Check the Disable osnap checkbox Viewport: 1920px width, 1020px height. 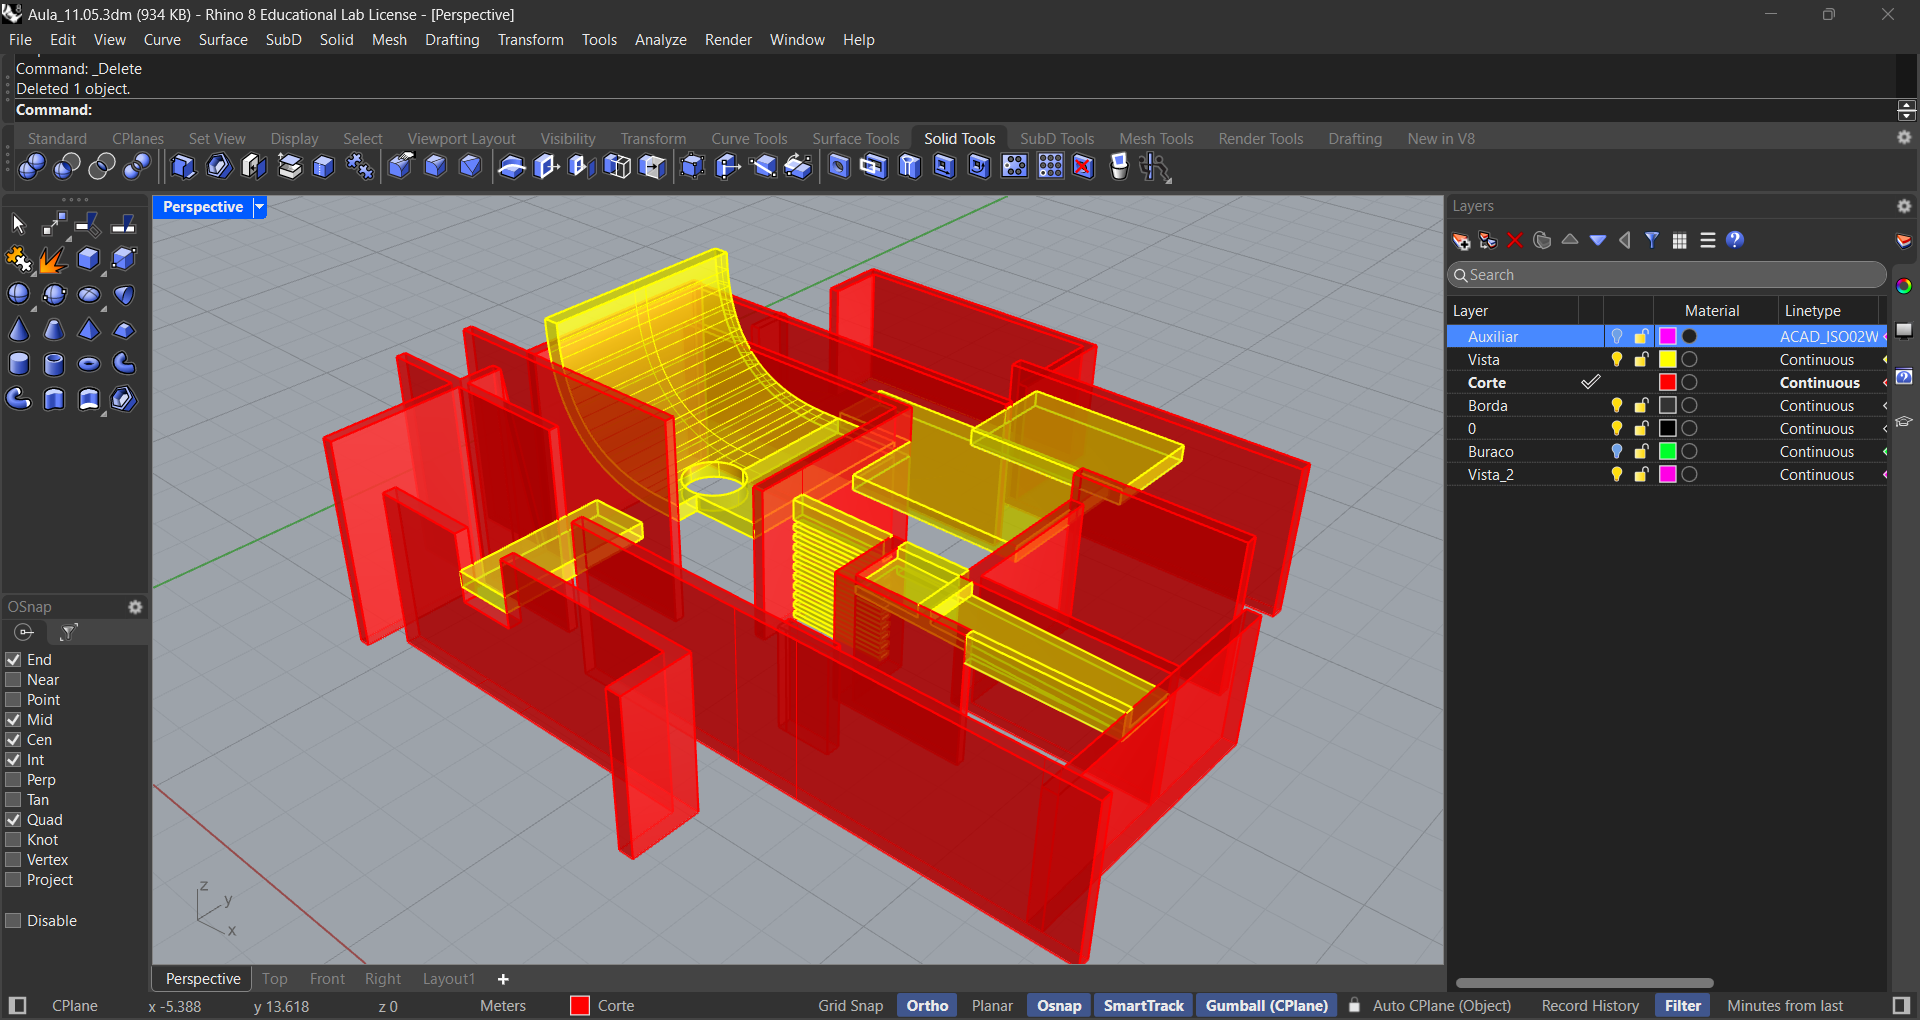tap(14, 921)
